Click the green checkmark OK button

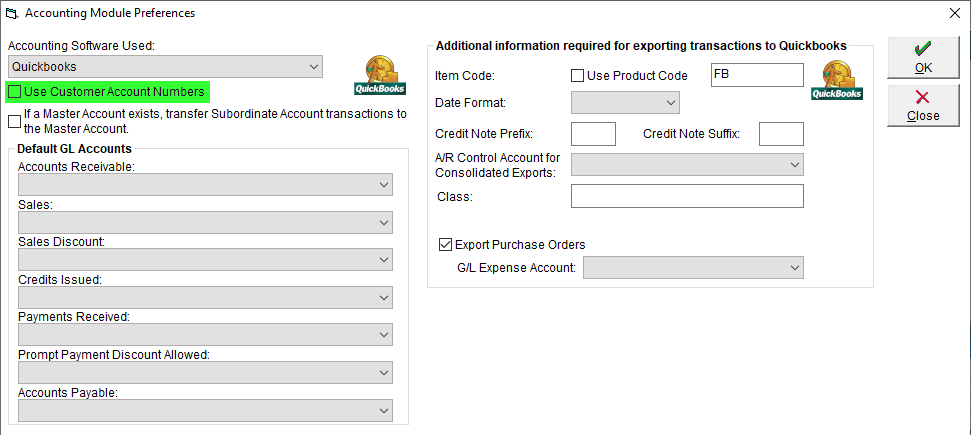[x=923, y=58]
